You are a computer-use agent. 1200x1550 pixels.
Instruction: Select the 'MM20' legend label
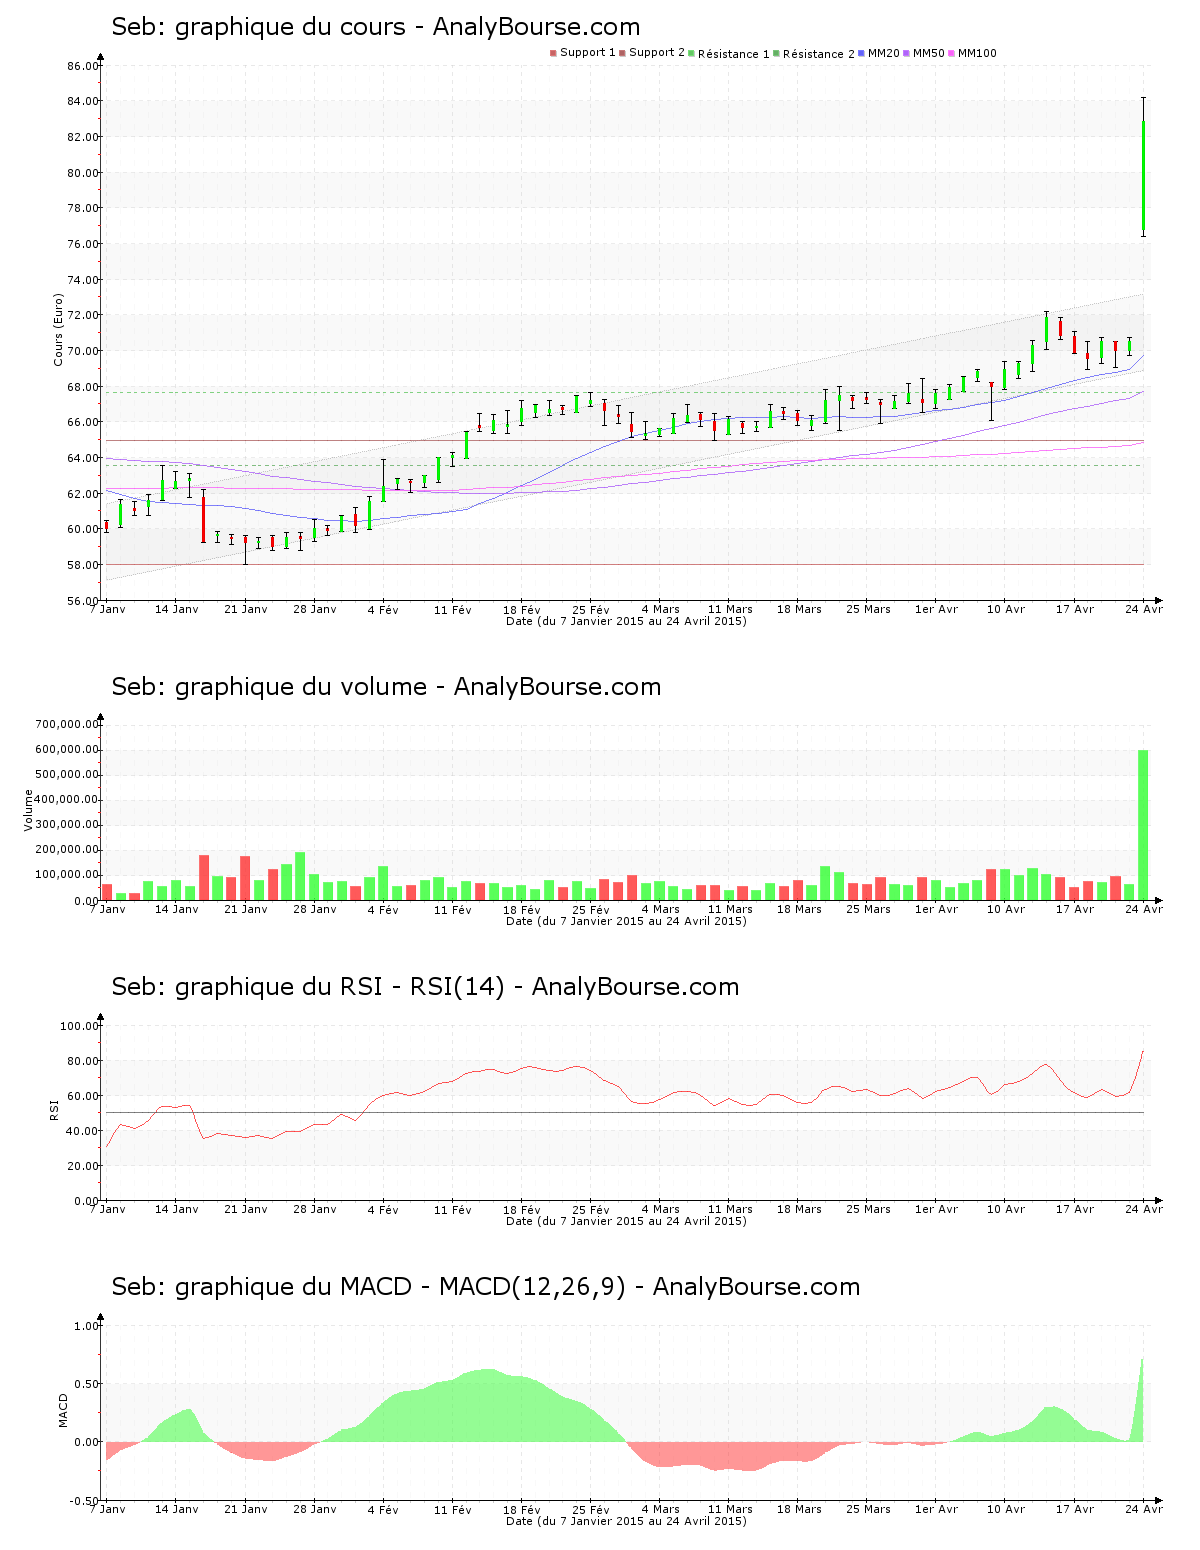pos(884,53)
